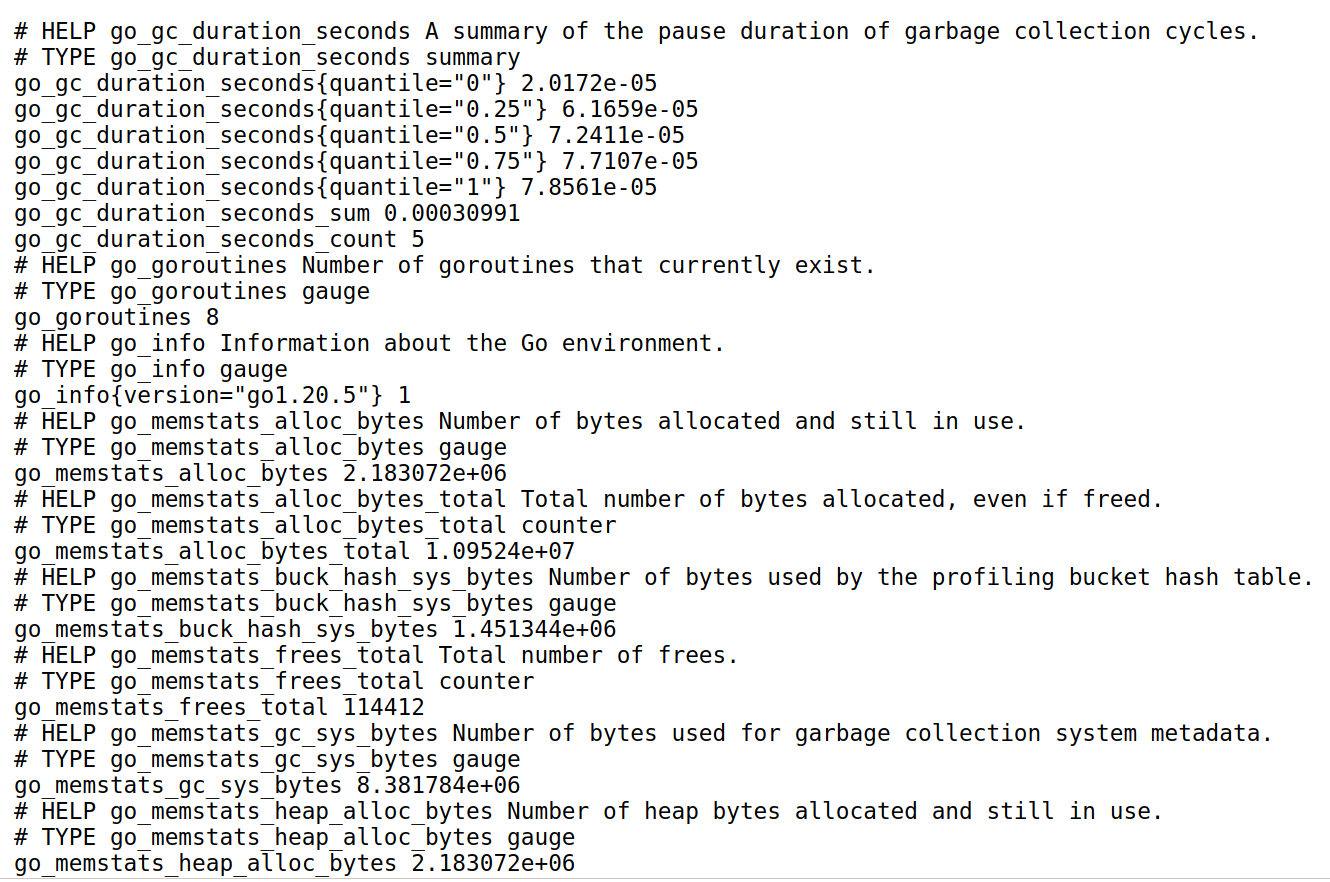Click the TYPE go_info gauge line
The height and width of the screenshot is (882, 1330).
[x=151, y=370]
